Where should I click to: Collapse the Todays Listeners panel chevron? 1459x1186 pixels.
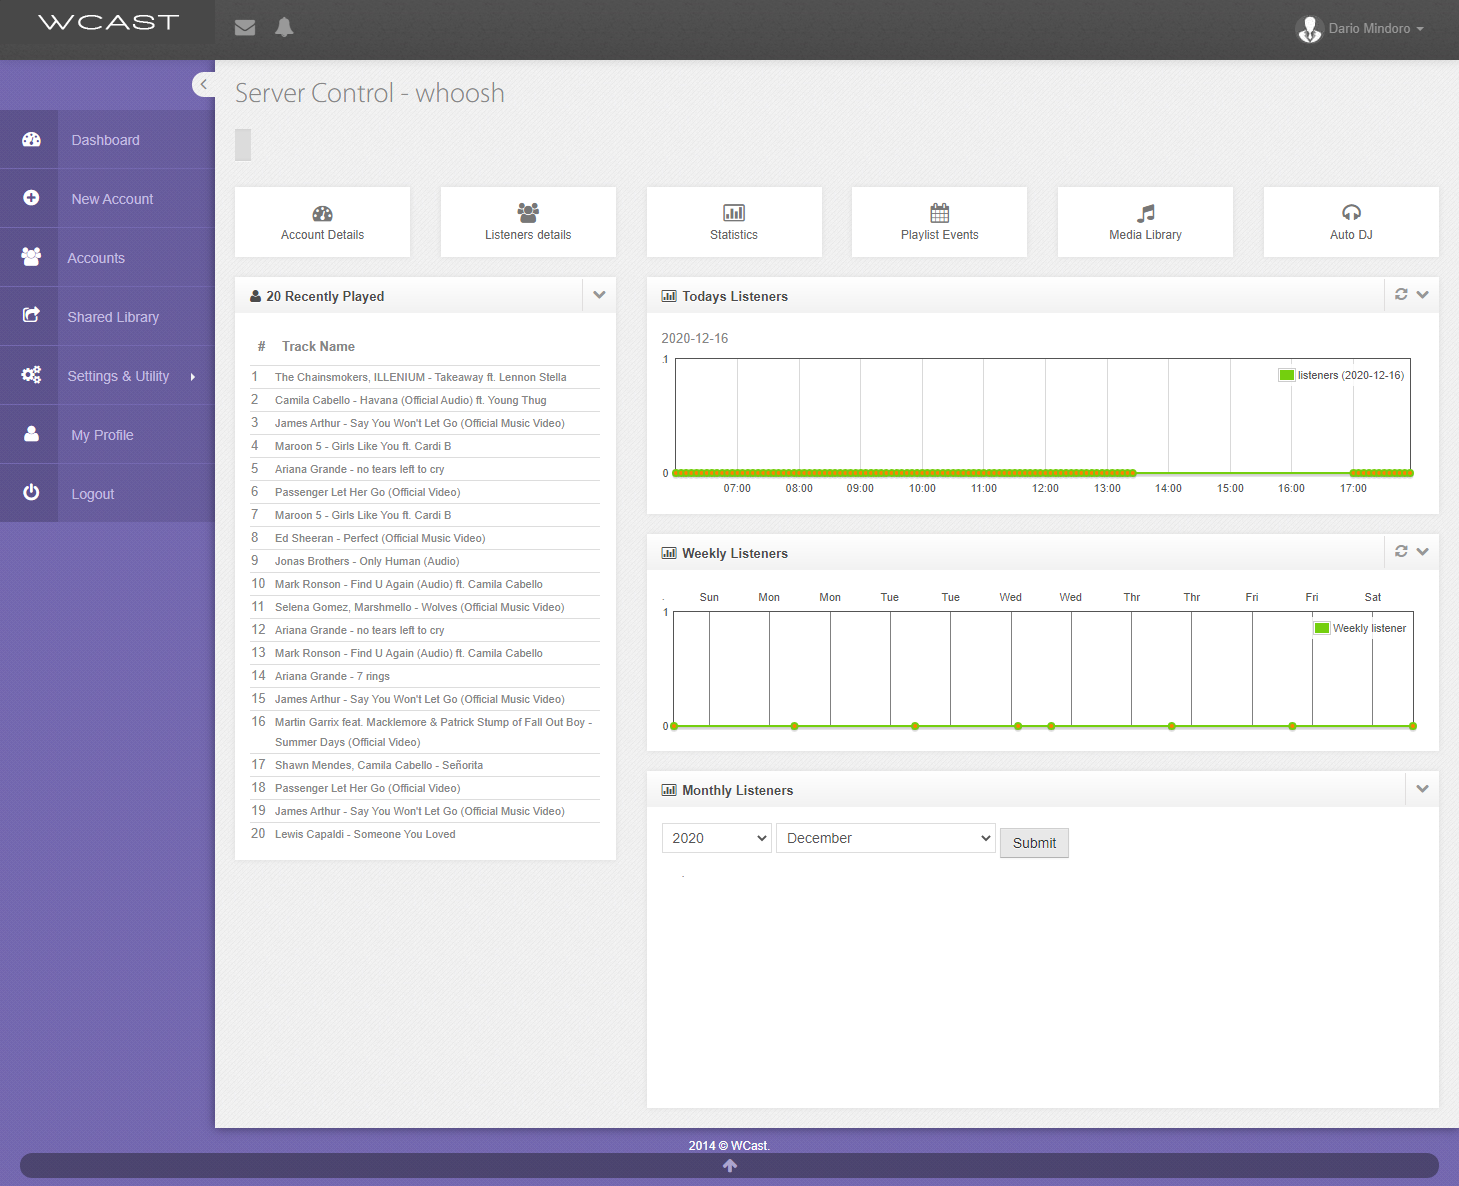click(1423, 295)
